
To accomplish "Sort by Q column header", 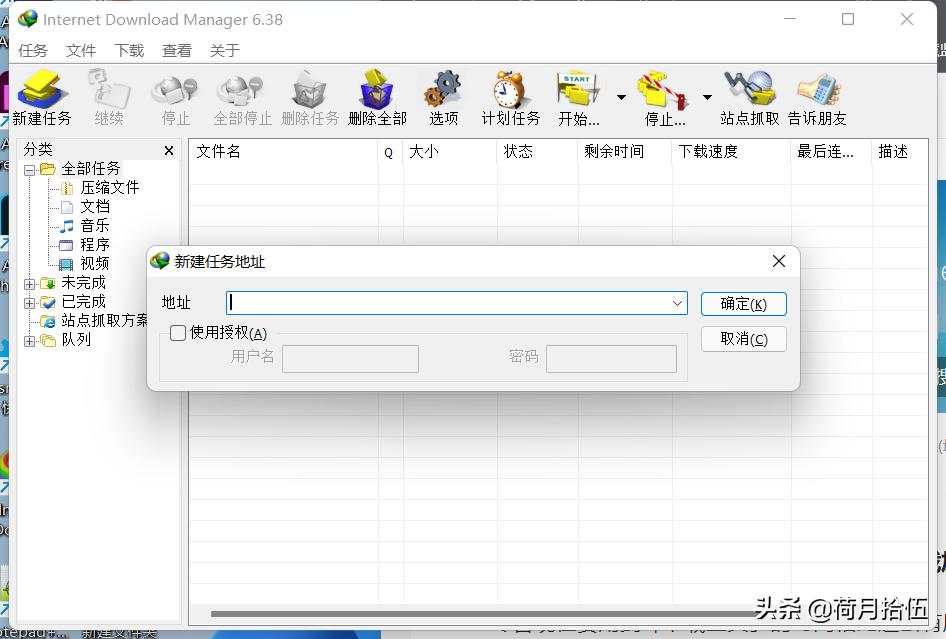I will tap(390, 151).
